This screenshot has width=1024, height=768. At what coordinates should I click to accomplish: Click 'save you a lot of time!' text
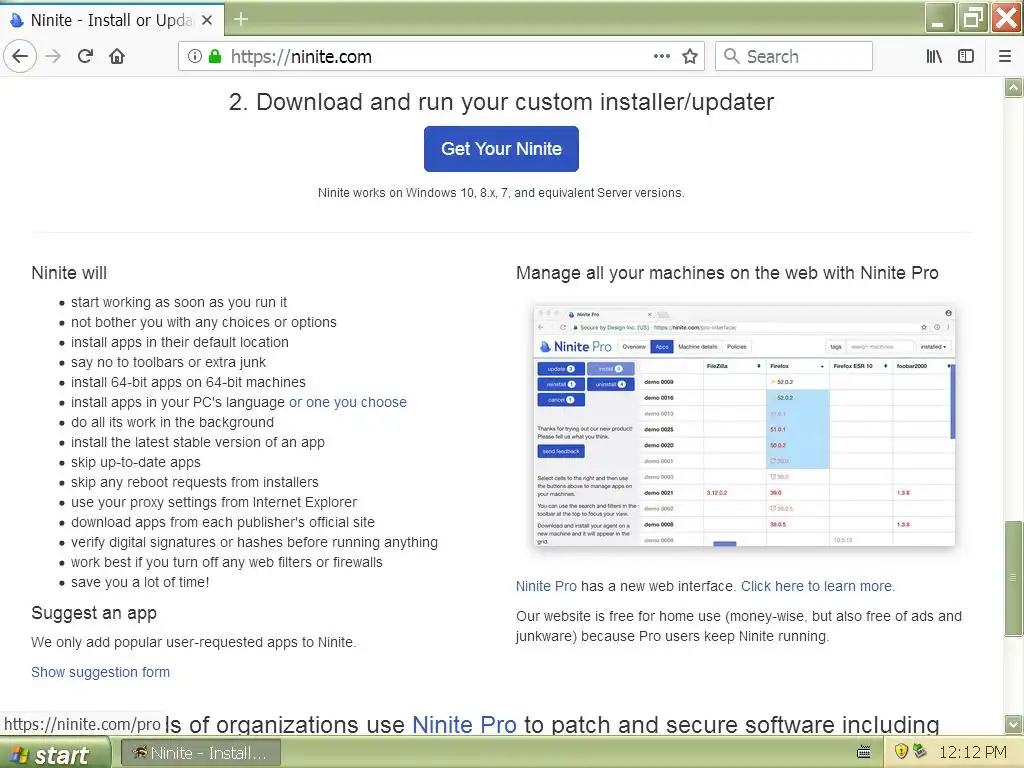click(x=140, y=583)
